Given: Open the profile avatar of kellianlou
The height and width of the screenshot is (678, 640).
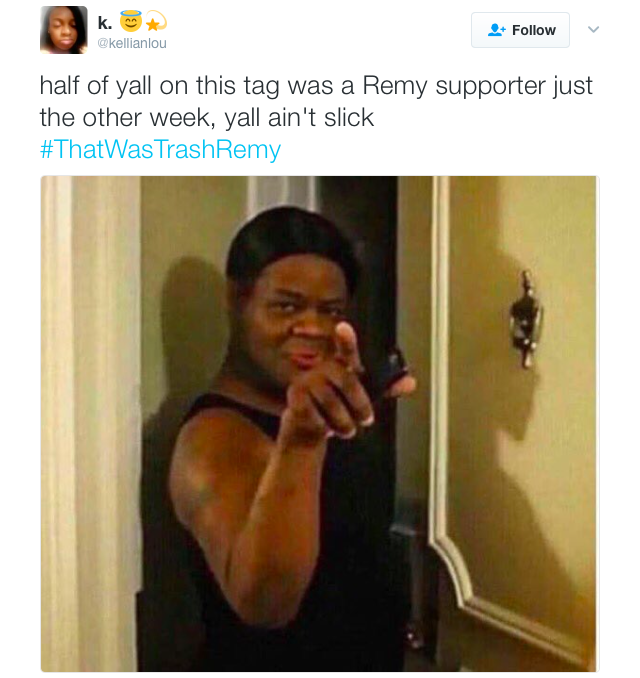Looking at the screenshot, I should coord(64,30).
